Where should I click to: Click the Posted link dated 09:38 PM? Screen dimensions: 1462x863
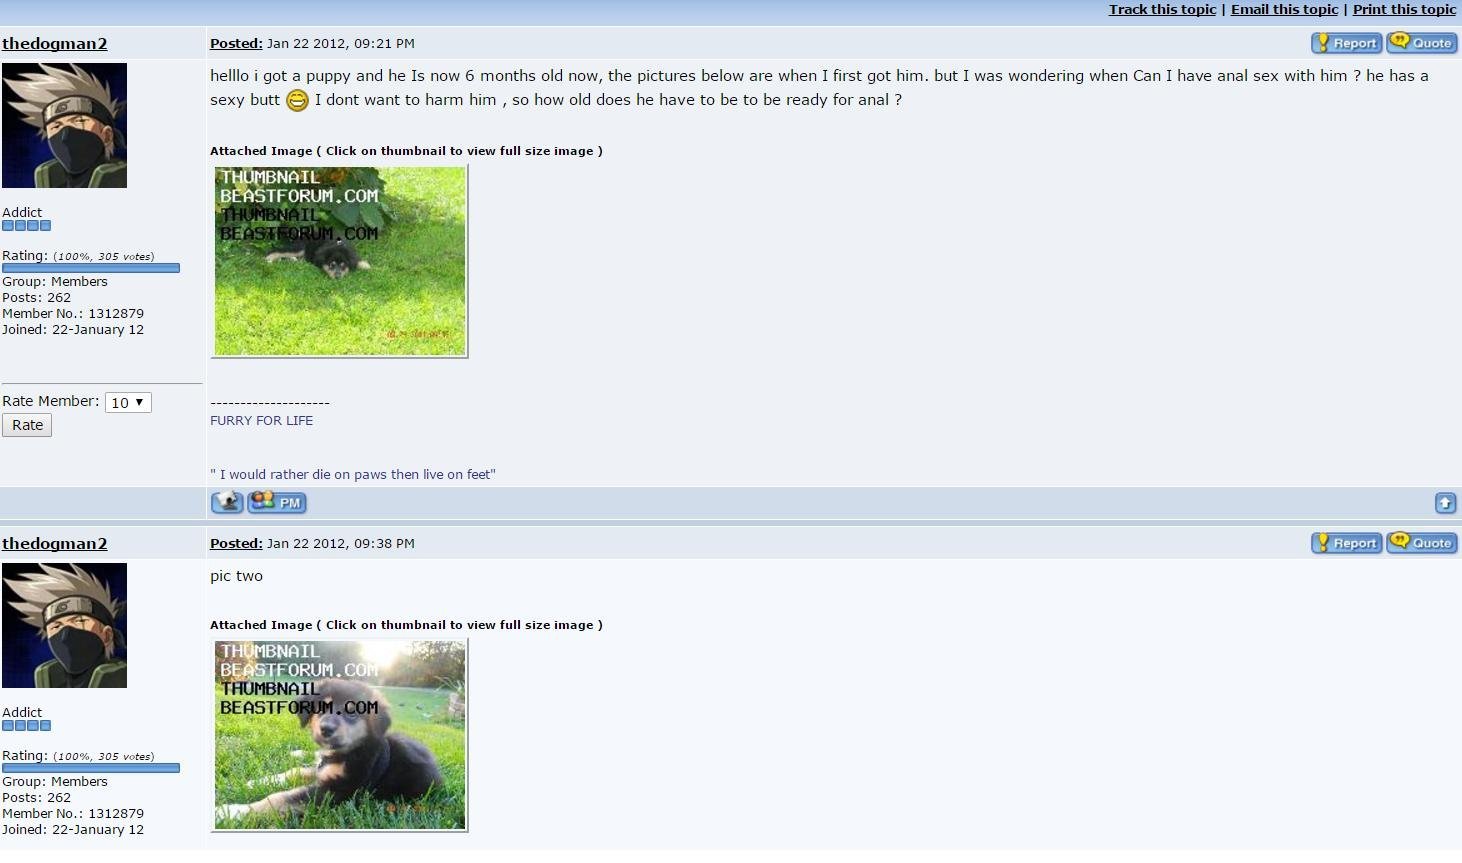236,543
